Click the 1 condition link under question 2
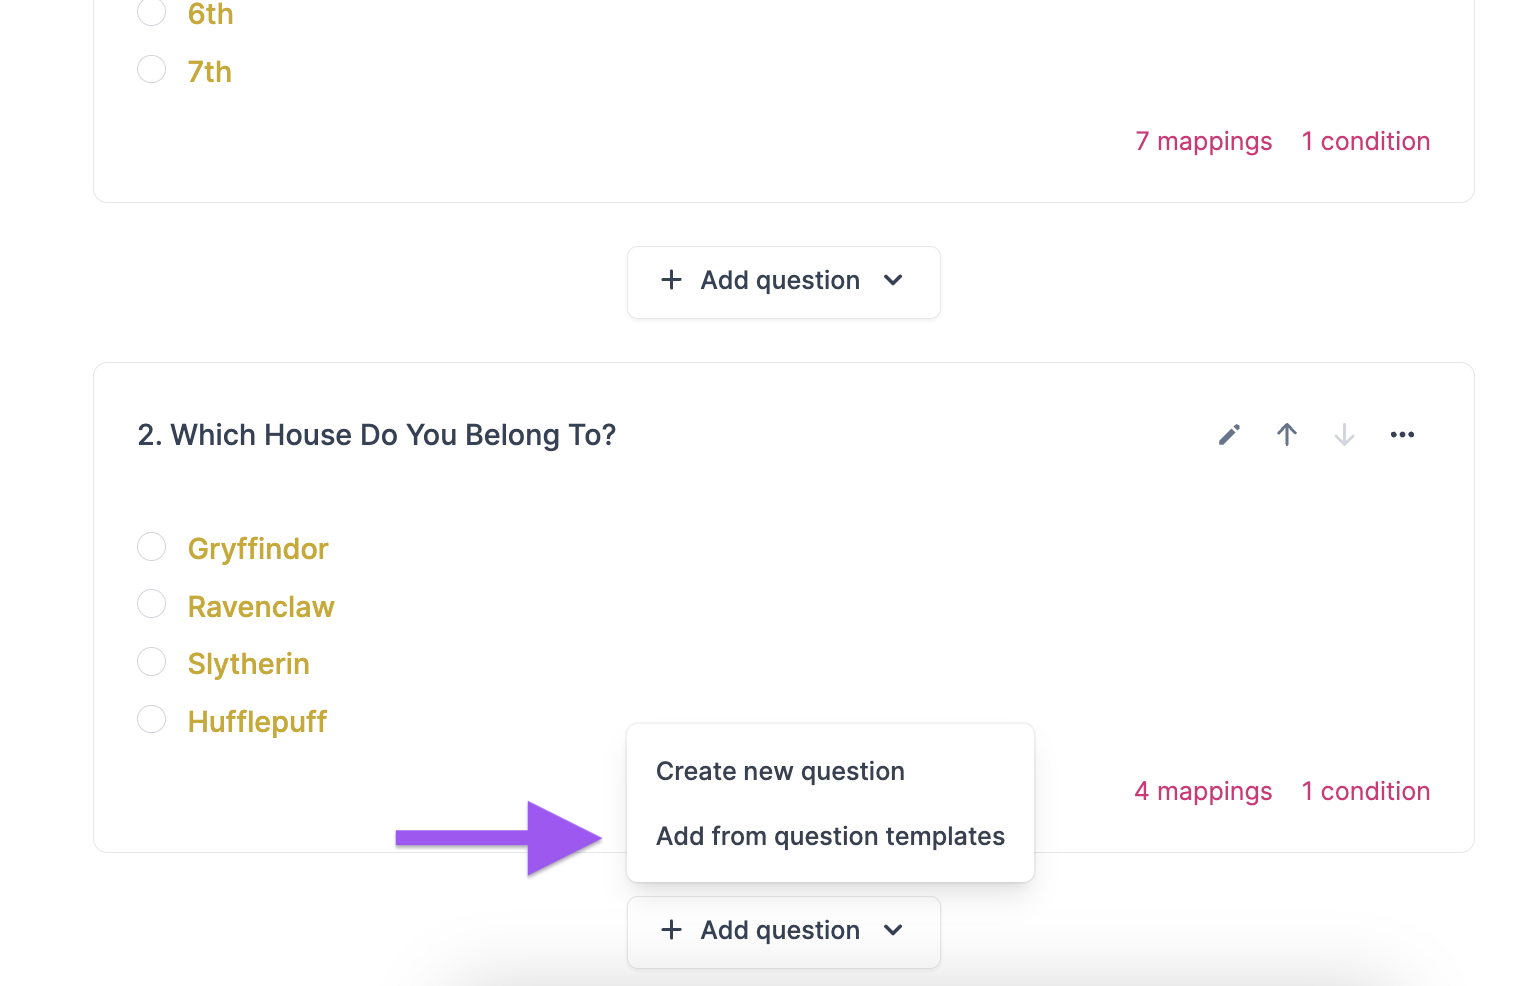Image resolution: width=1532 pixels, height=986 pixels. [x=1365, y=792]
